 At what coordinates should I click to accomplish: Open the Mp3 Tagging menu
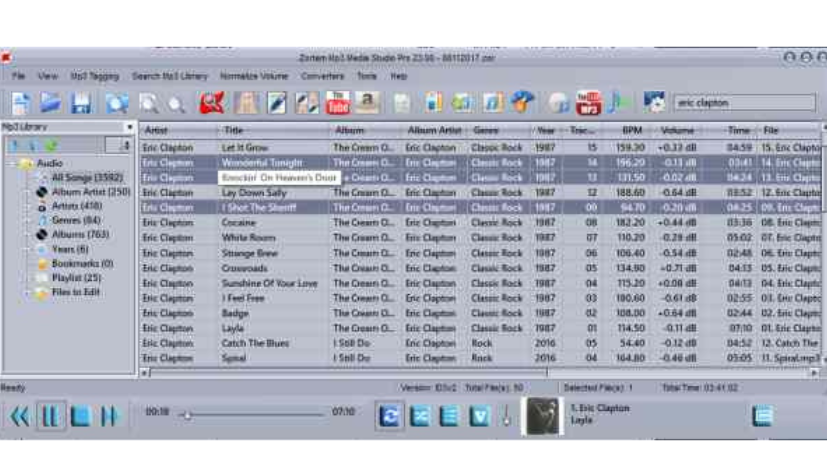pos(94,76)
